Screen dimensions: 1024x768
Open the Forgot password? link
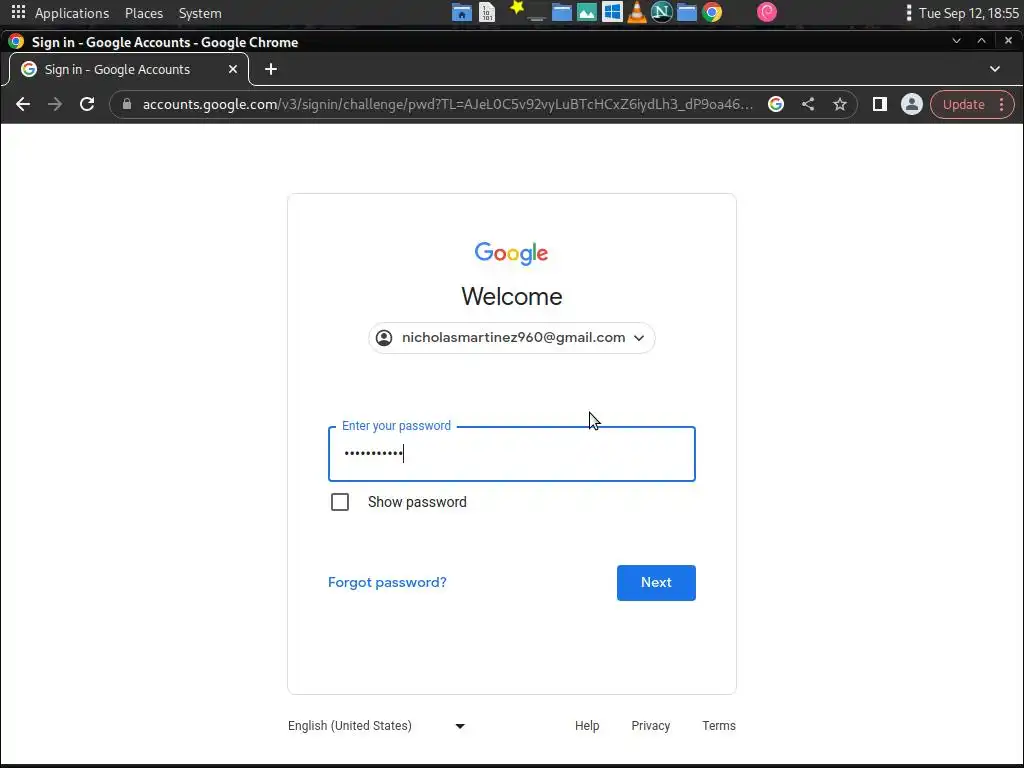coord(387,583)
